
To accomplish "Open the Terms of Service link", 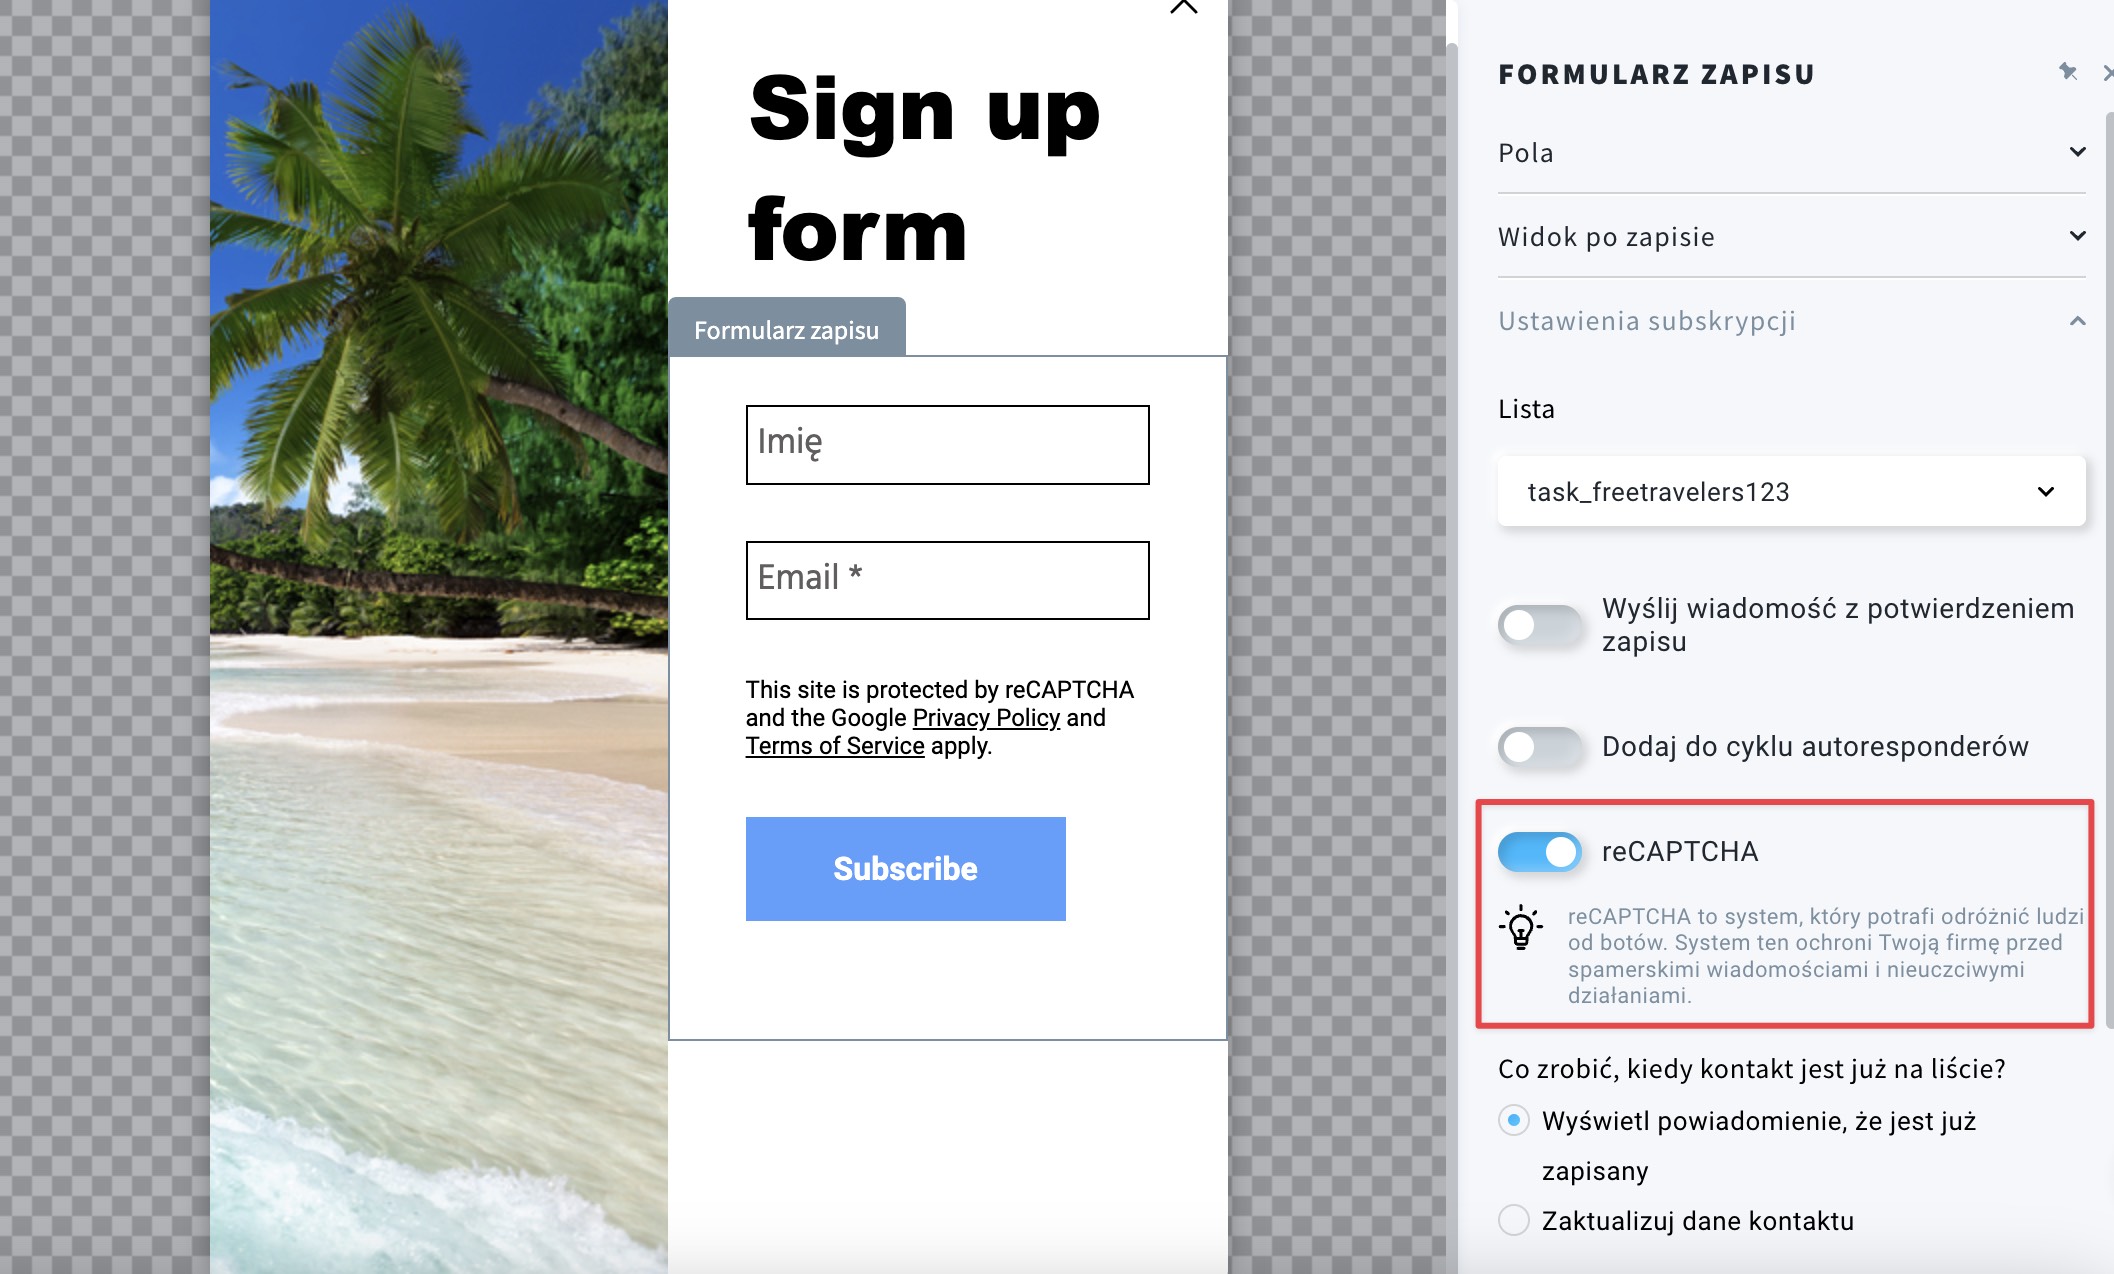I will coord(835,746).
